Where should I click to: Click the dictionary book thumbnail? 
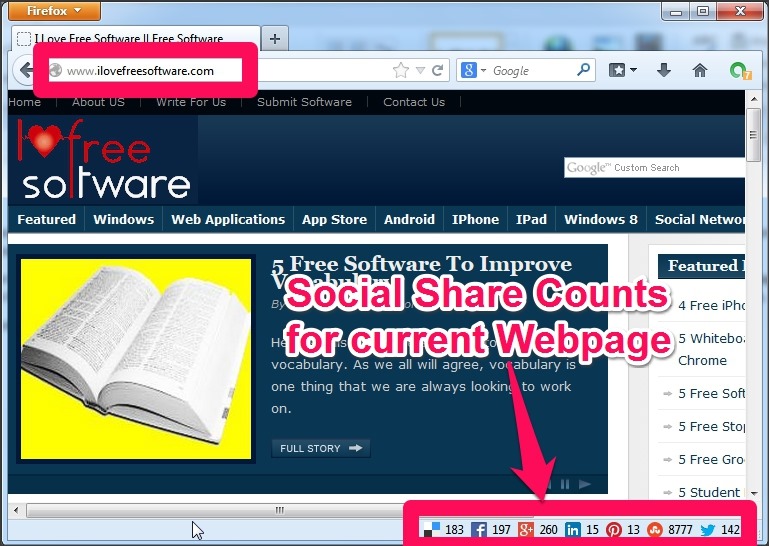tap(136, 359)
